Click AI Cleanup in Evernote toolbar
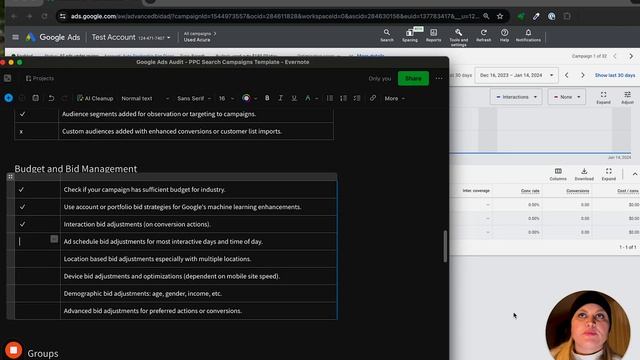Viewport: 640px width, 360px height. pos(95,98)
